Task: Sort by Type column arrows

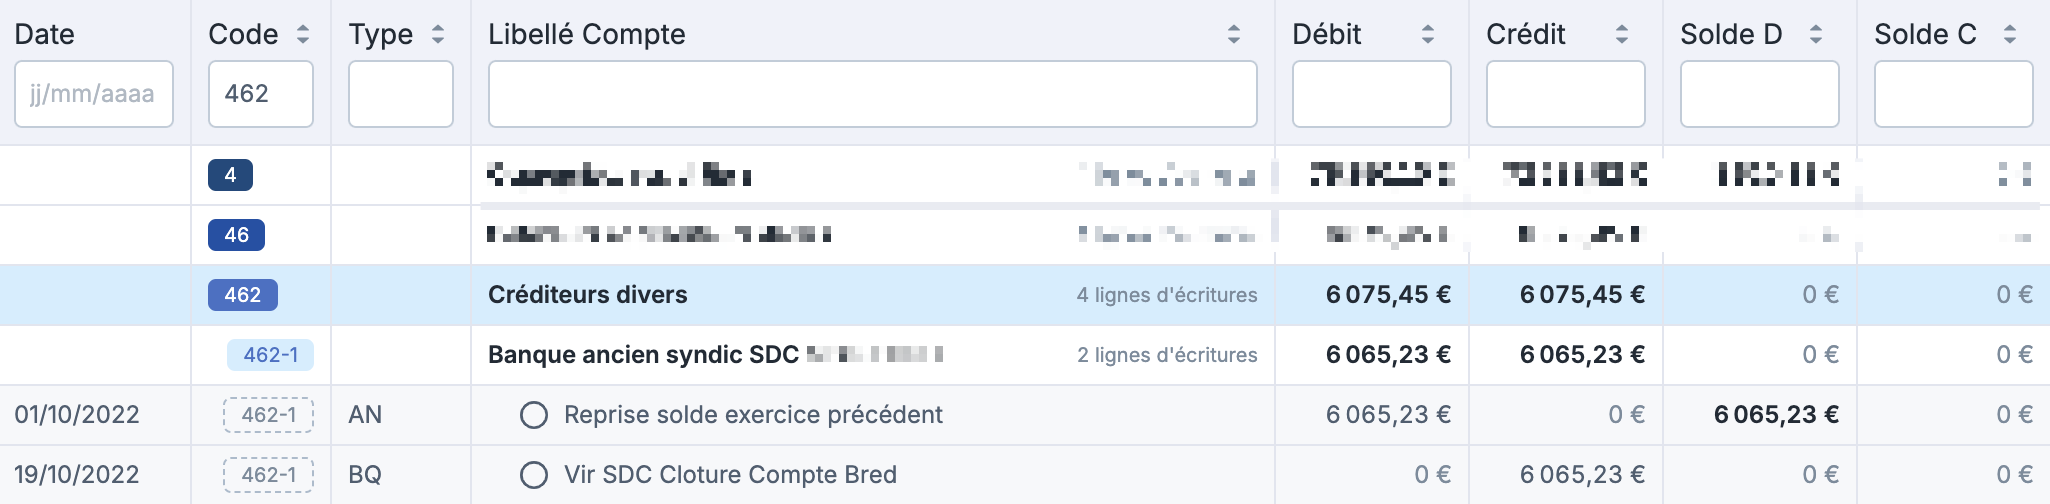Action: click(x=438, y=35)
